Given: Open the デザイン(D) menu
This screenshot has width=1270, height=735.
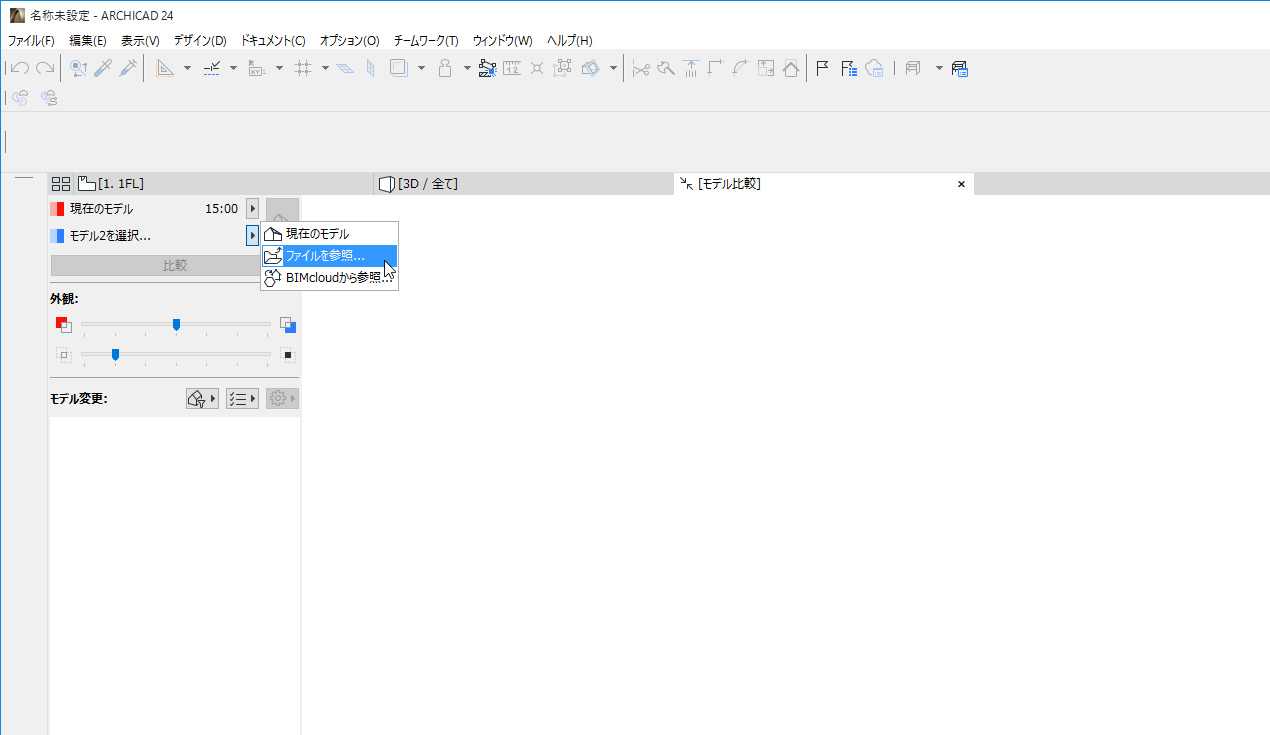Looking at the screenshot, I should pos(200,41).
